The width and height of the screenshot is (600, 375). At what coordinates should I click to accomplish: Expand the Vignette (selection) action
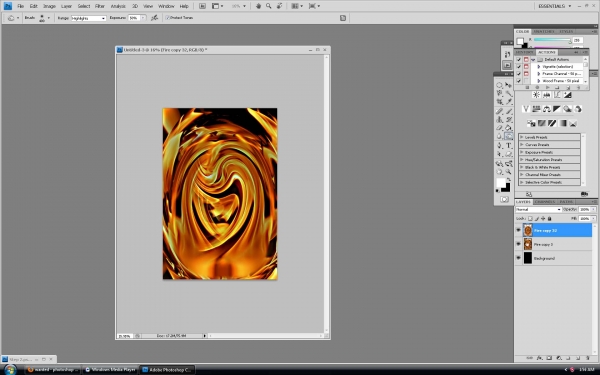[539, 67]
